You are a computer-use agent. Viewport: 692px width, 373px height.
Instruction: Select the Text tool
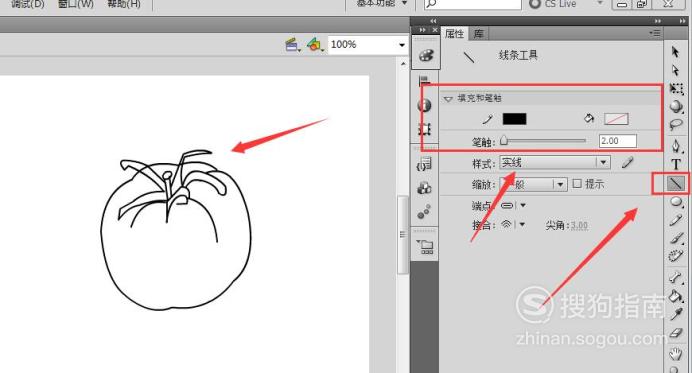(x=676, y=165)
